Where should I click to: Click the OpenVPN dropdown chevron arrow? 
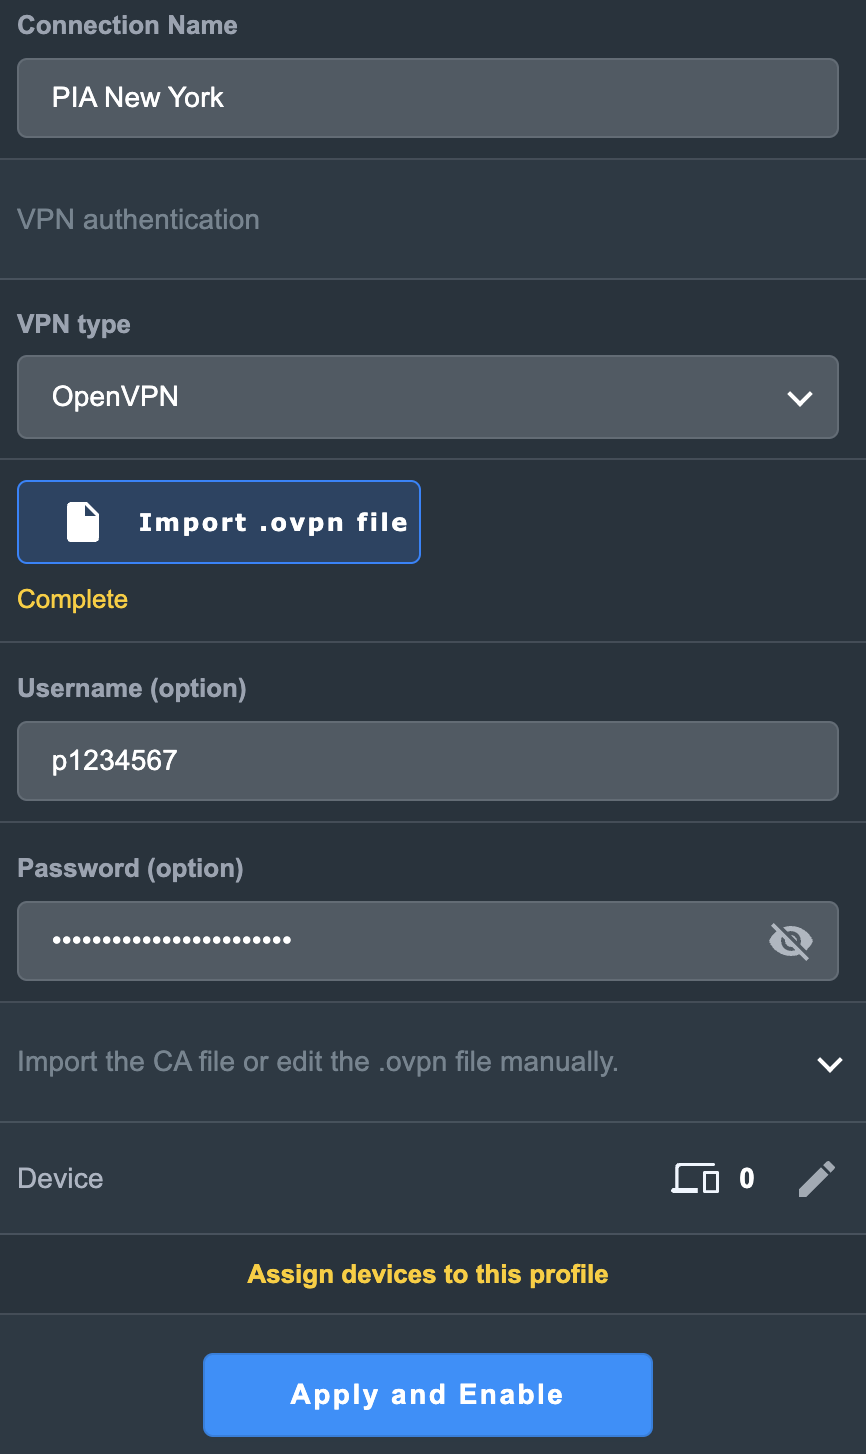[x=800, y=398]
